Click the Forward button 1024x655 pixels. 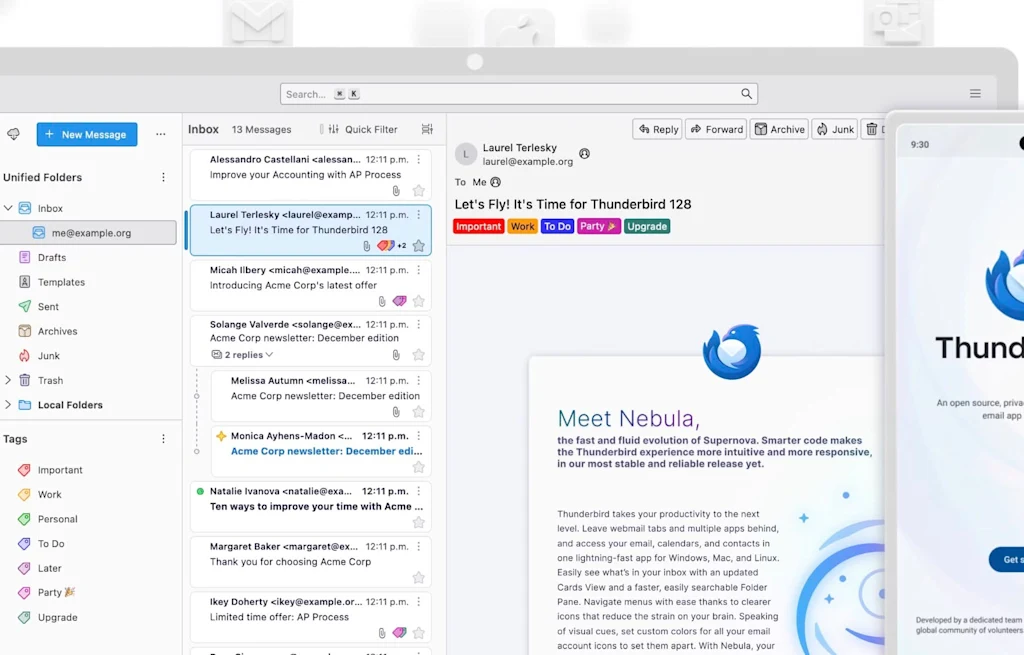pos(716,129)
